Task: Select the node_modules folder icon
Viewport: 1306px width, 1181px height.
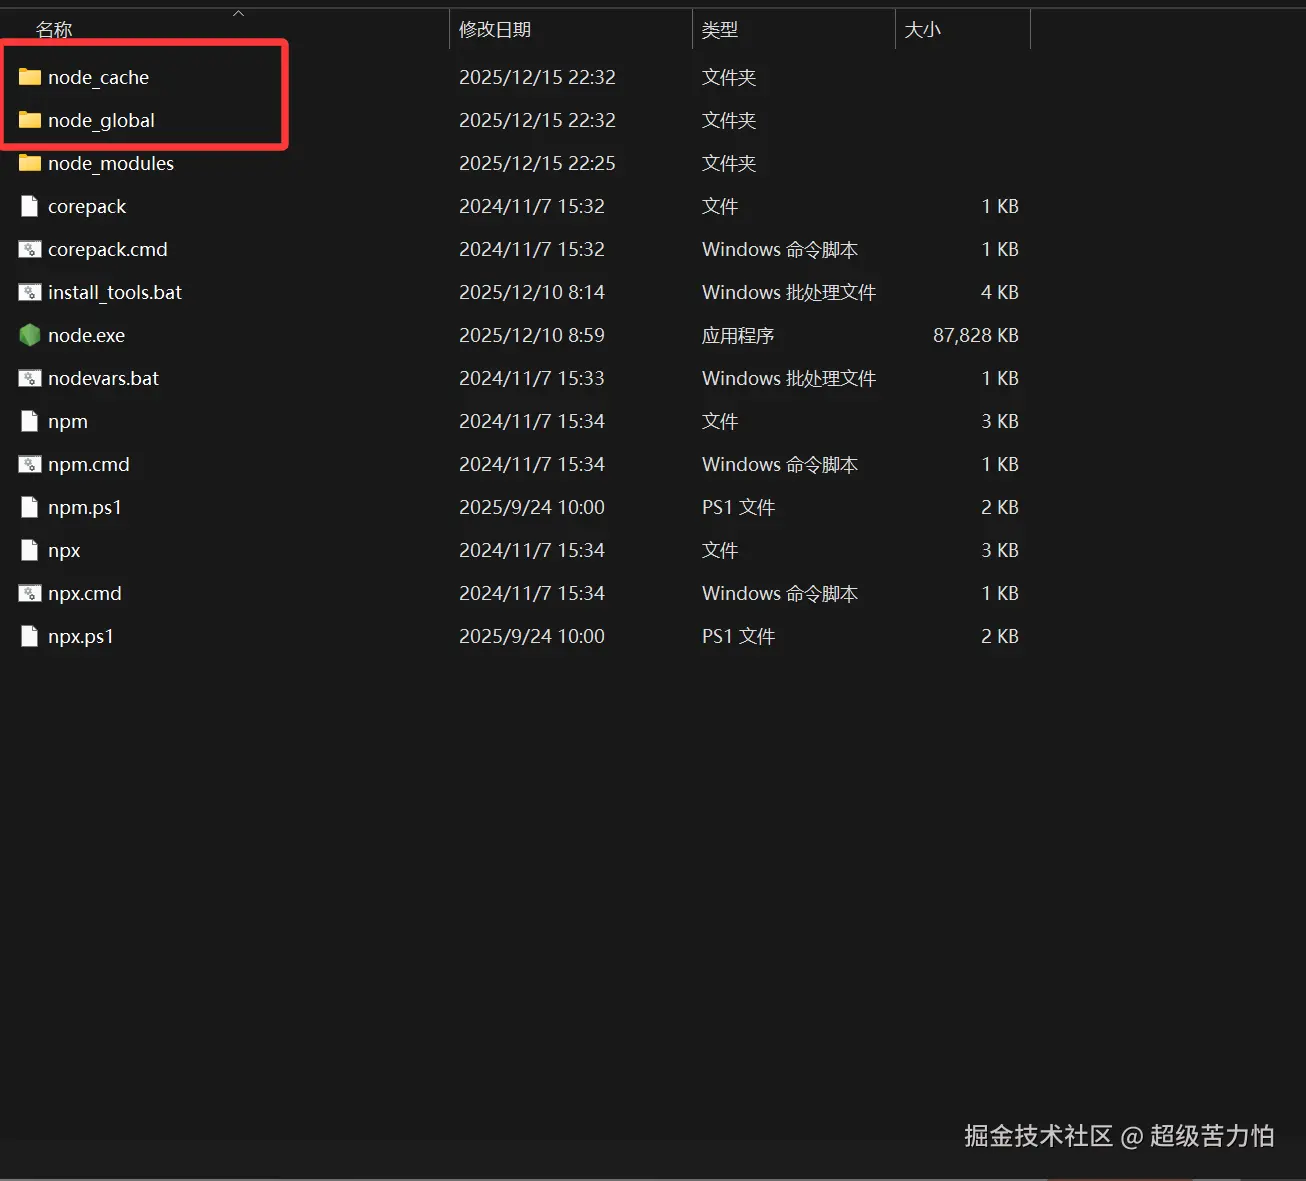Action: pos(30,163)
